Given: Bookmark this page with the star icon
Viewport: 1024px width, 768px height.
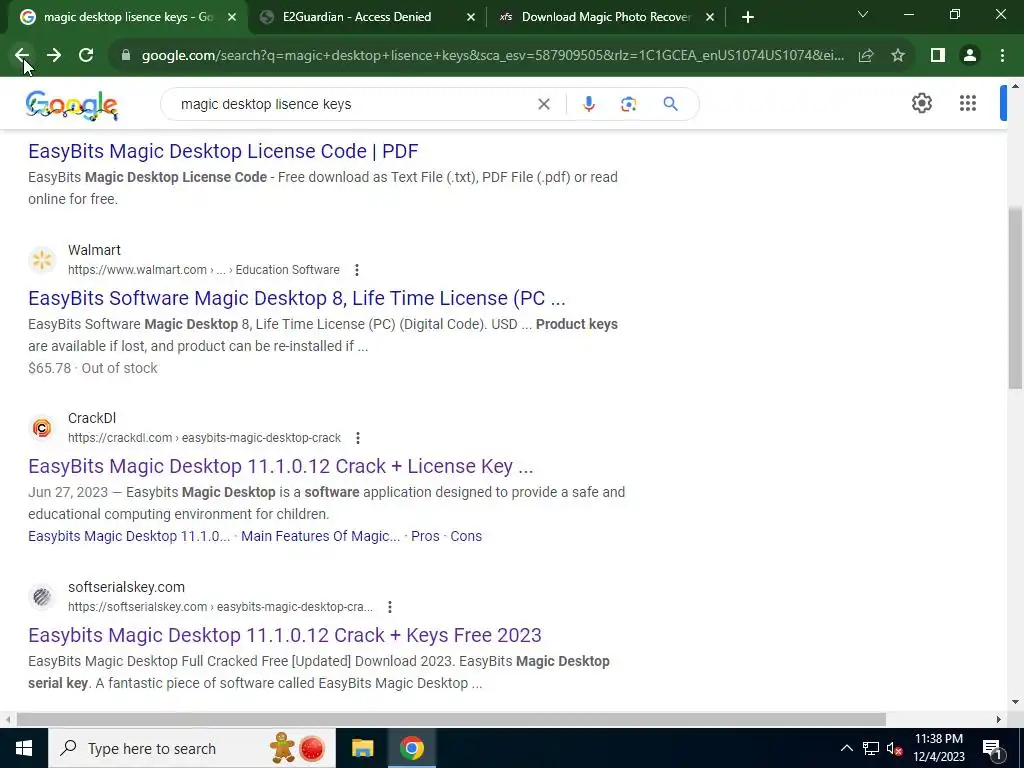Looking at the screenshot, I should (x=898, y=56).
